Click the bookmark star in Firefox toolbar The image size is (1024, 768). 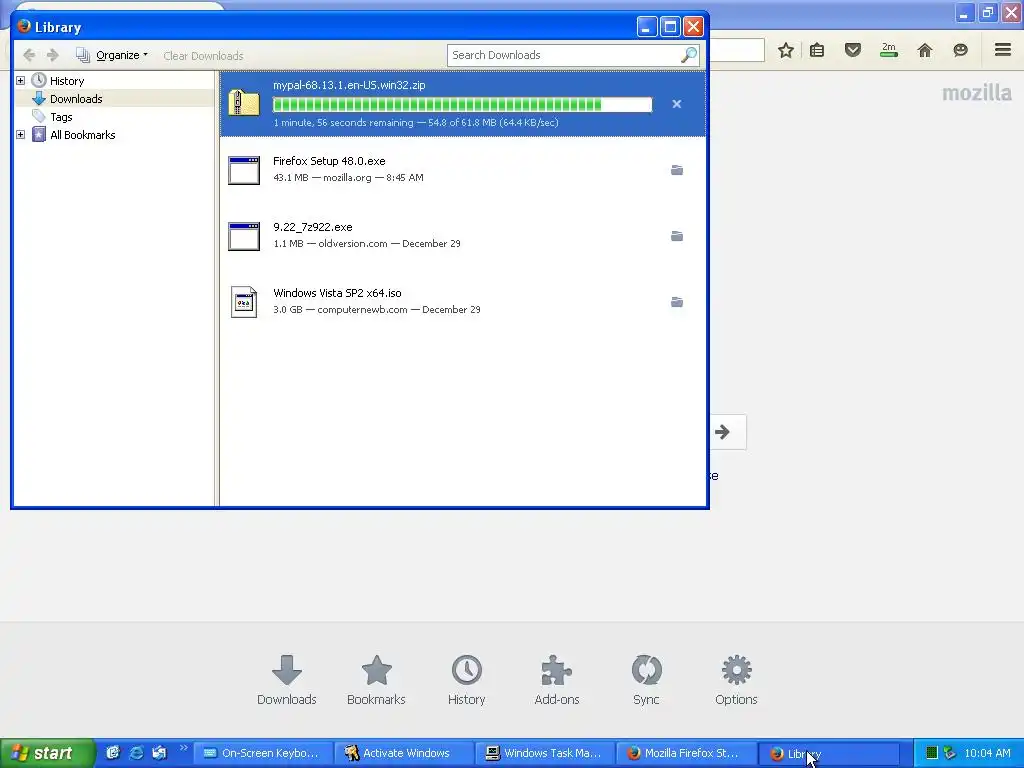786,50
